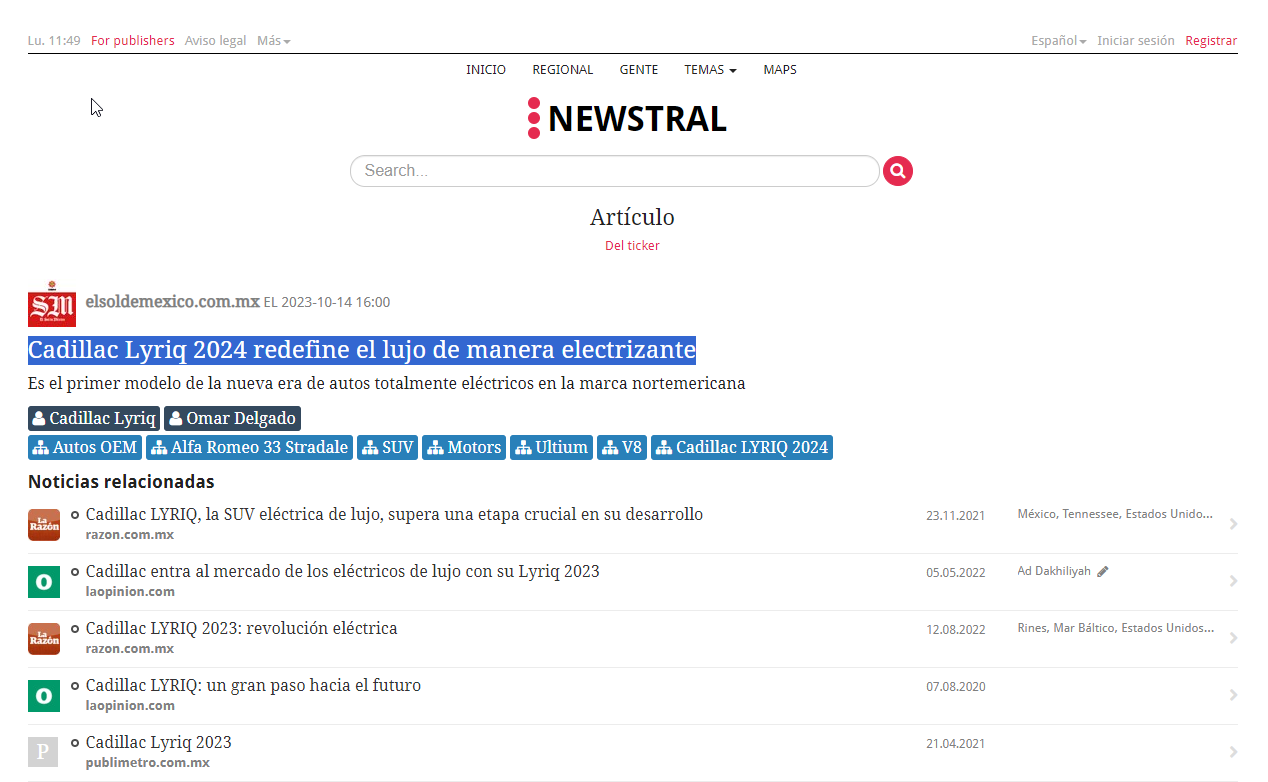The height and width of the screenshot is (782, 1268).
Task: Open article 'Cadillac LYRIQ: un gran paso hacia el futuro'
Action: point(253,685)
